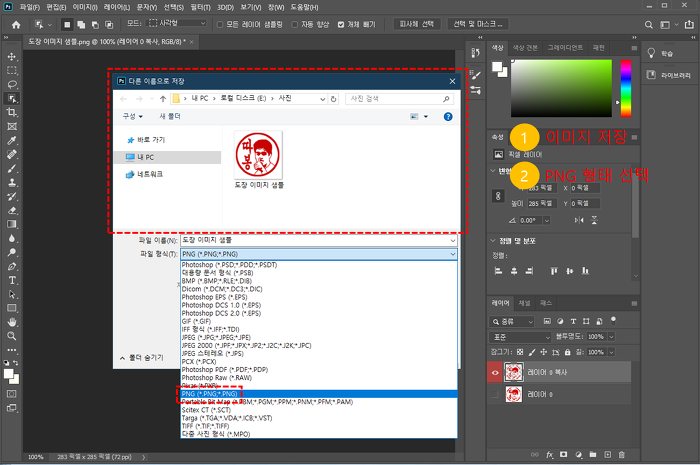700x465 pixels.
Task: Select 네트워크 in navigation pane
Action: coord(150,174)
